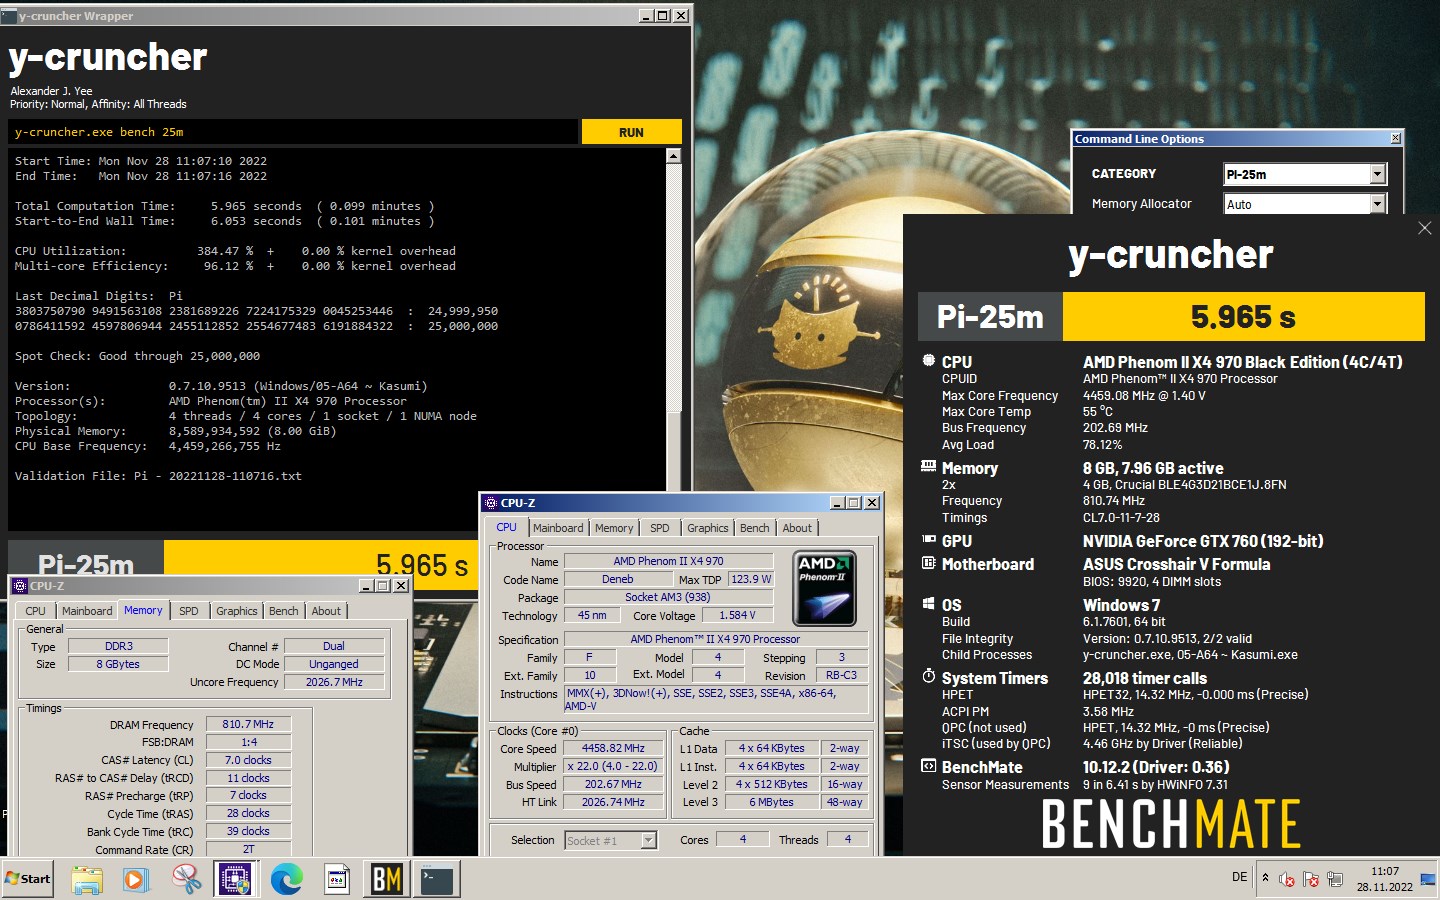The image size is (1440, 900).
Task: Click the RUN button in y-cruncher Wrapper
Action: click(631, 132)
